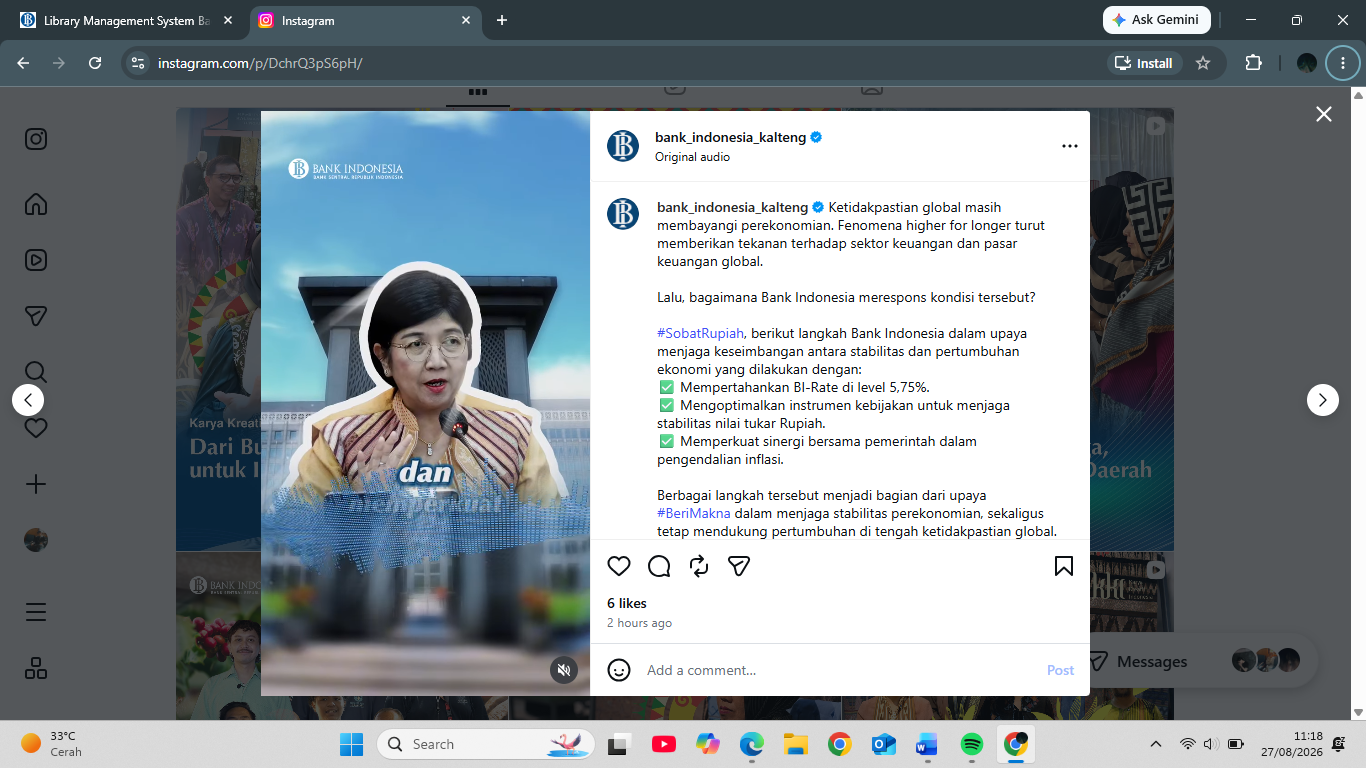
Task: Open the #SobatRupiah hashtag link
Action: click(701, 333)
